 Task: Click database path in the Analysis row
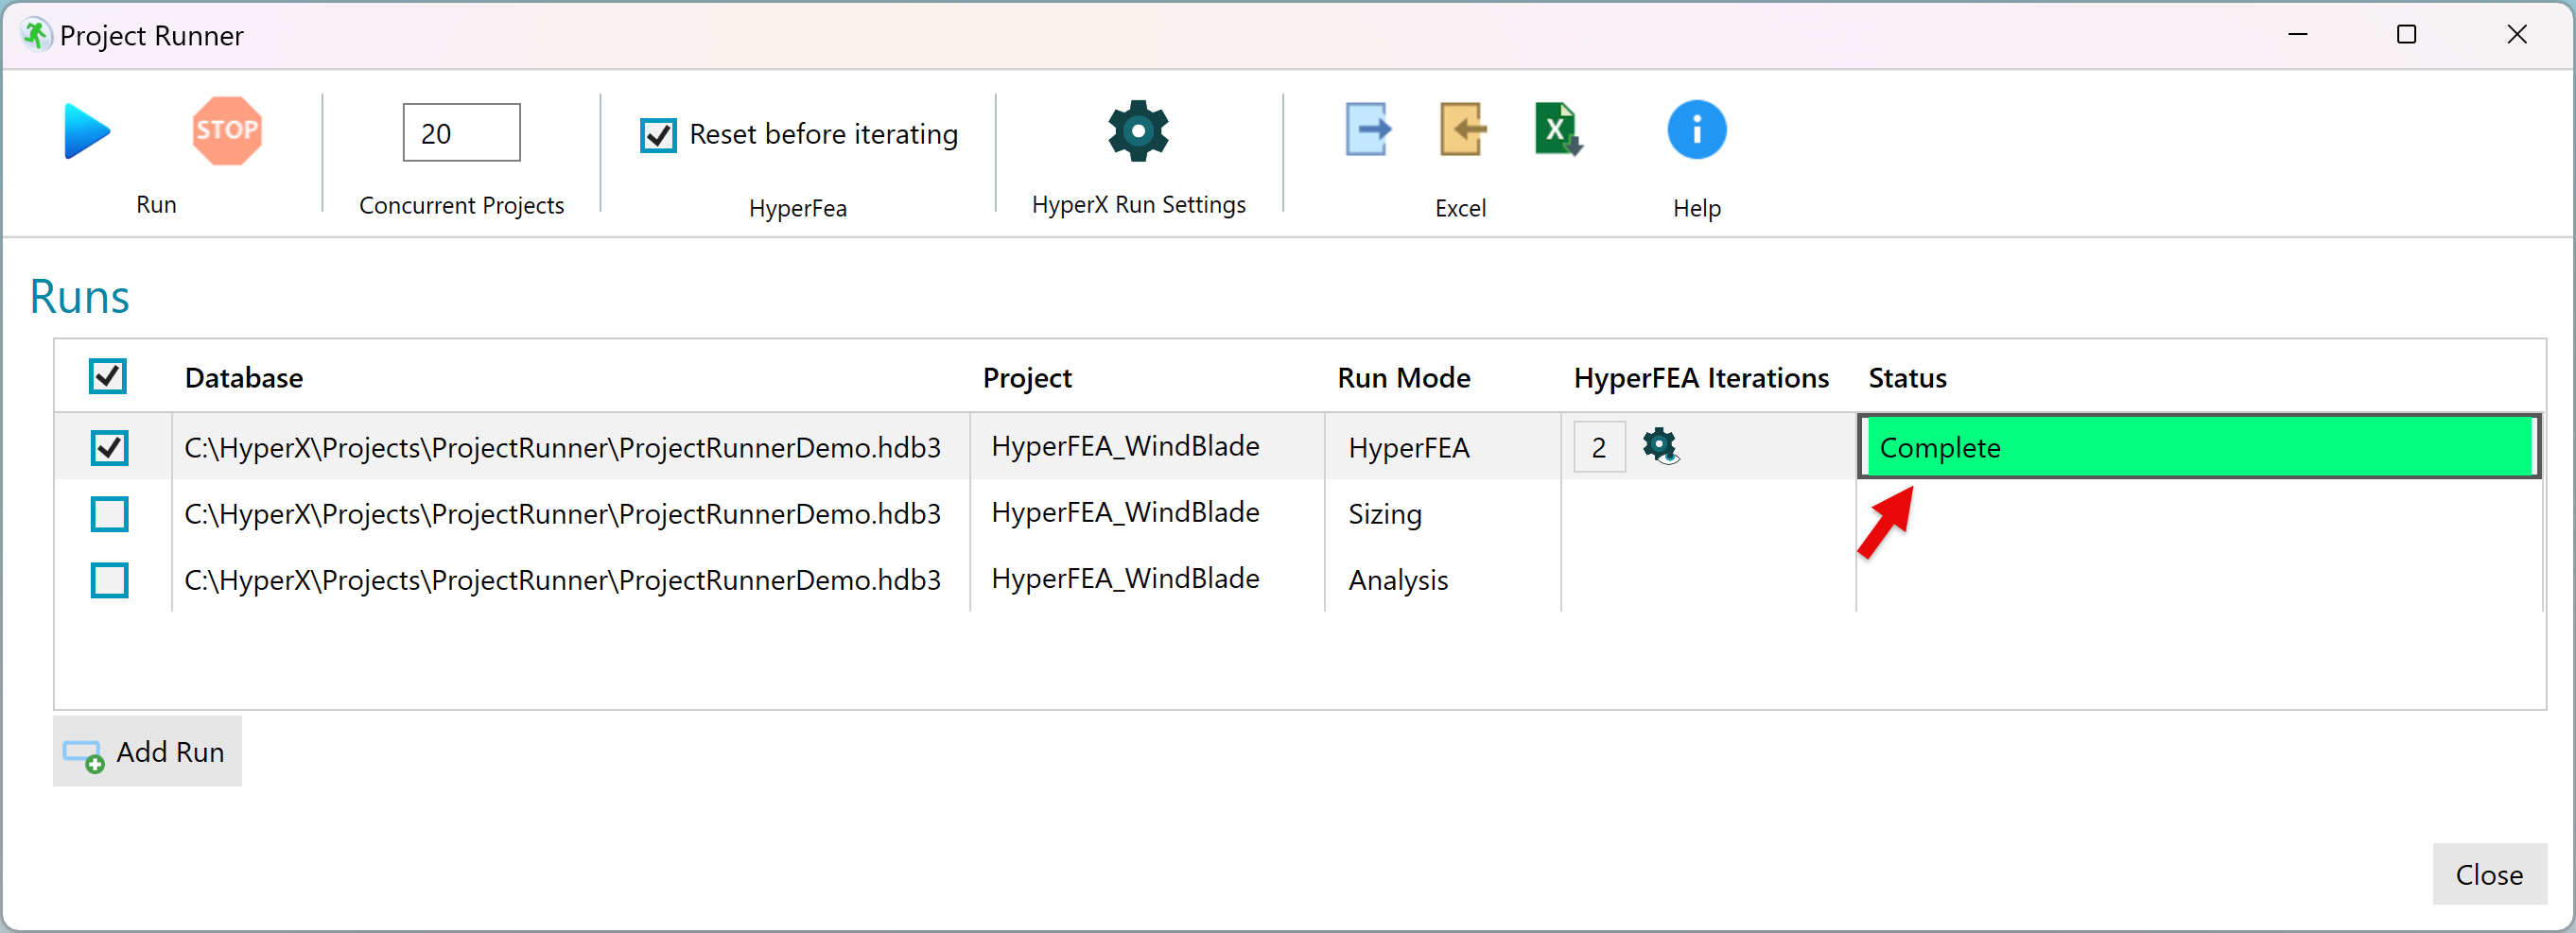[x=562, y=580]
